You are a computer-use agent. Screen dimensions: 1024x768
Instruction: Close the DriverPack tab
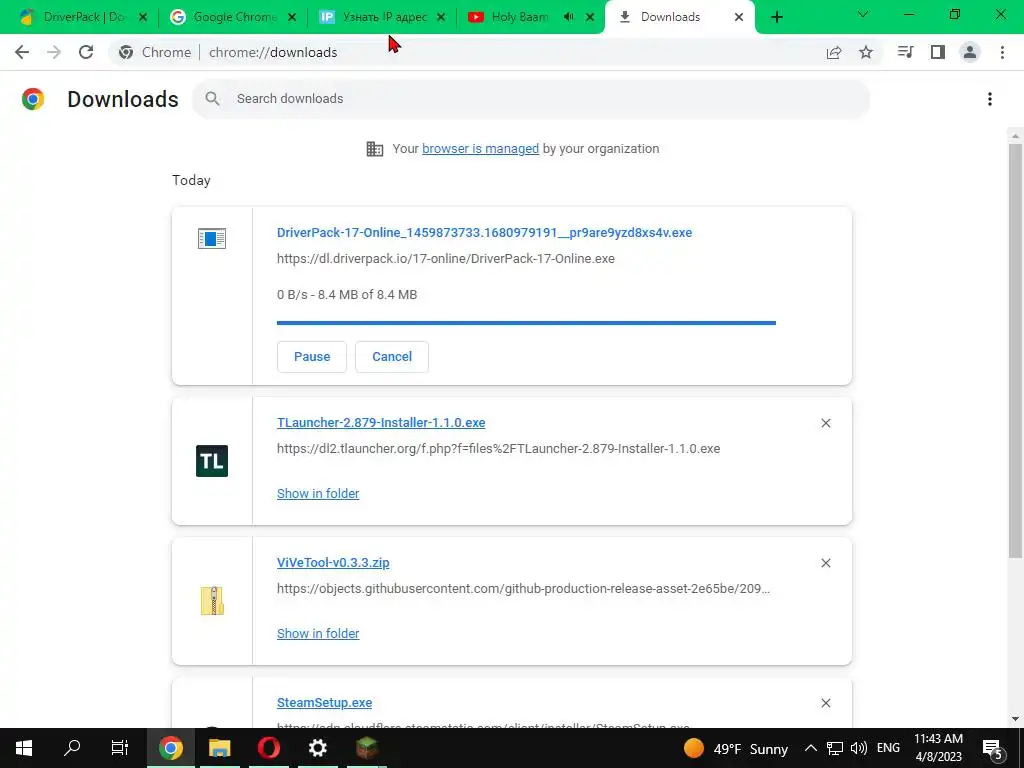(x=143, y=17)
